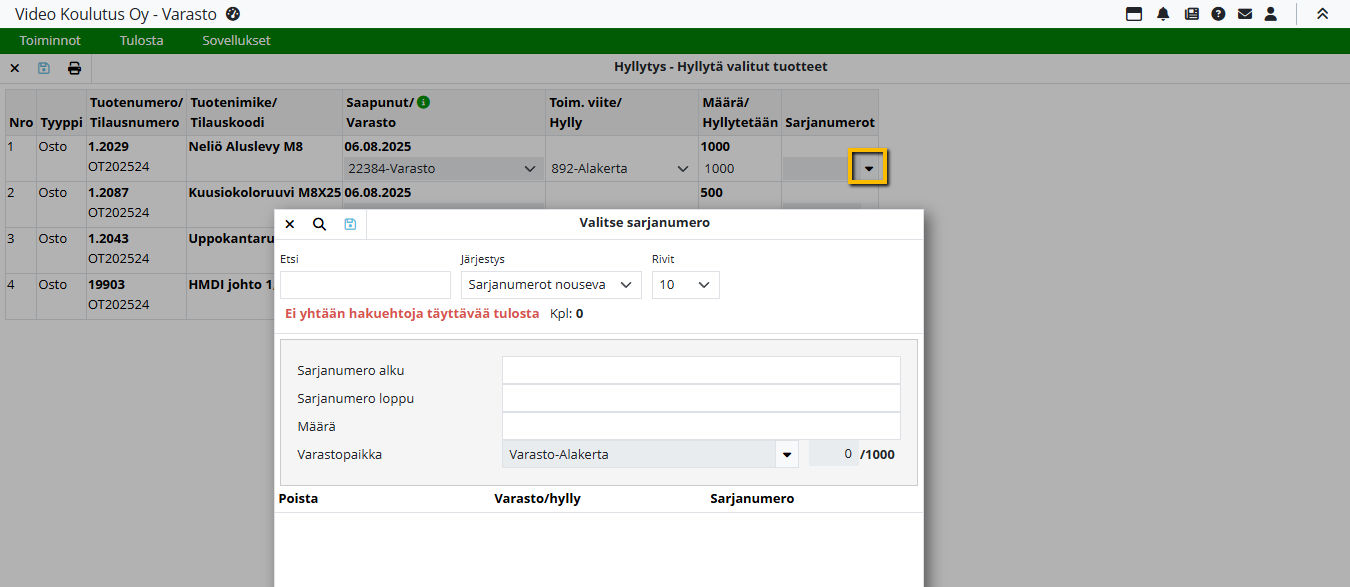Screen dimensions: 1350x587
Task: Open the Sovellukset menu
Action: (x=236, y=41)
